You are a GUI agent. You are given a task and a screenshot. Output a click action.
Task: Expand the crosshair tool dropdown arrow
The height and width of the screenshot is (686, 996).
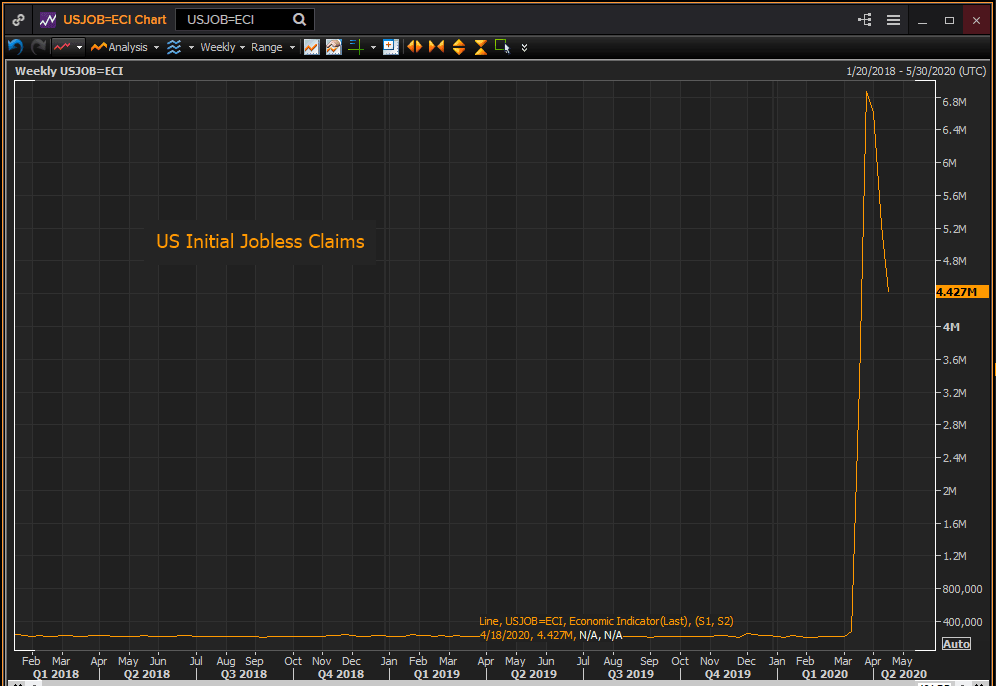click(373, 48)
